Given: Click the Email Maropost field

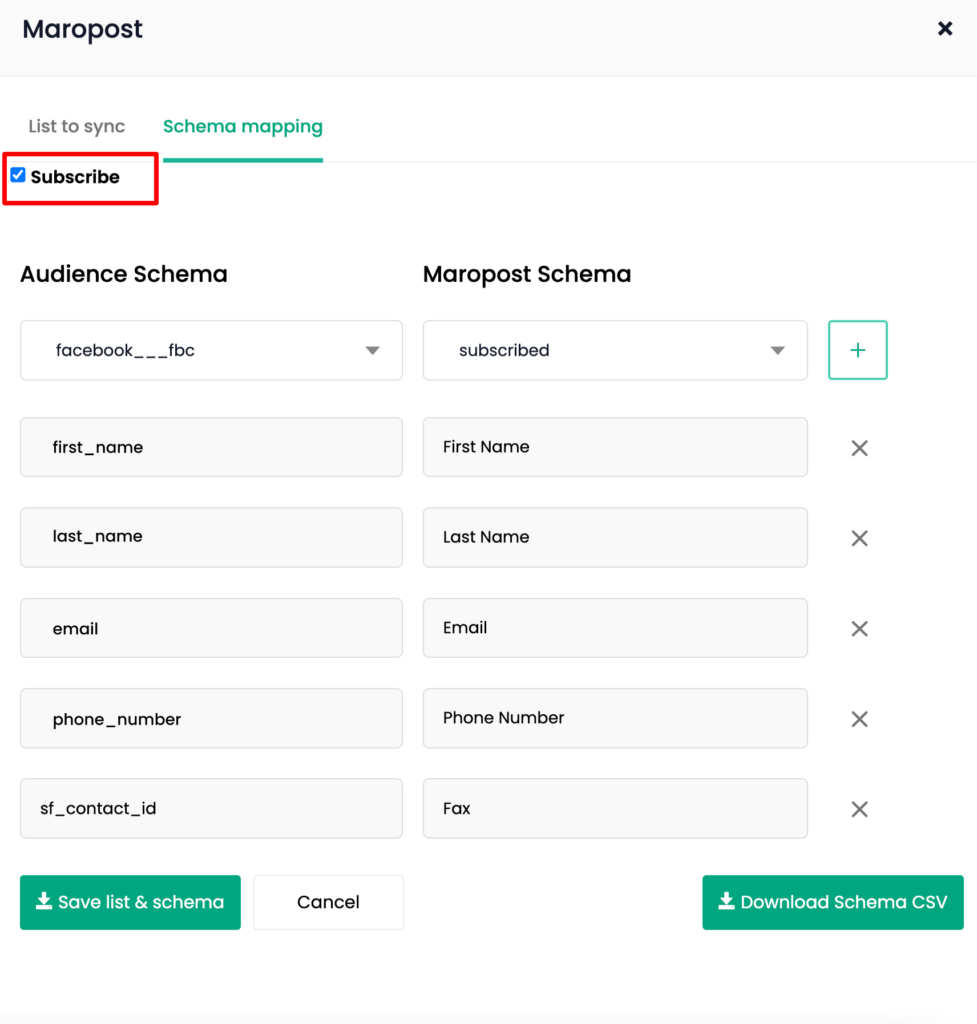Looking at the screenshot, I should coord(615,628).
